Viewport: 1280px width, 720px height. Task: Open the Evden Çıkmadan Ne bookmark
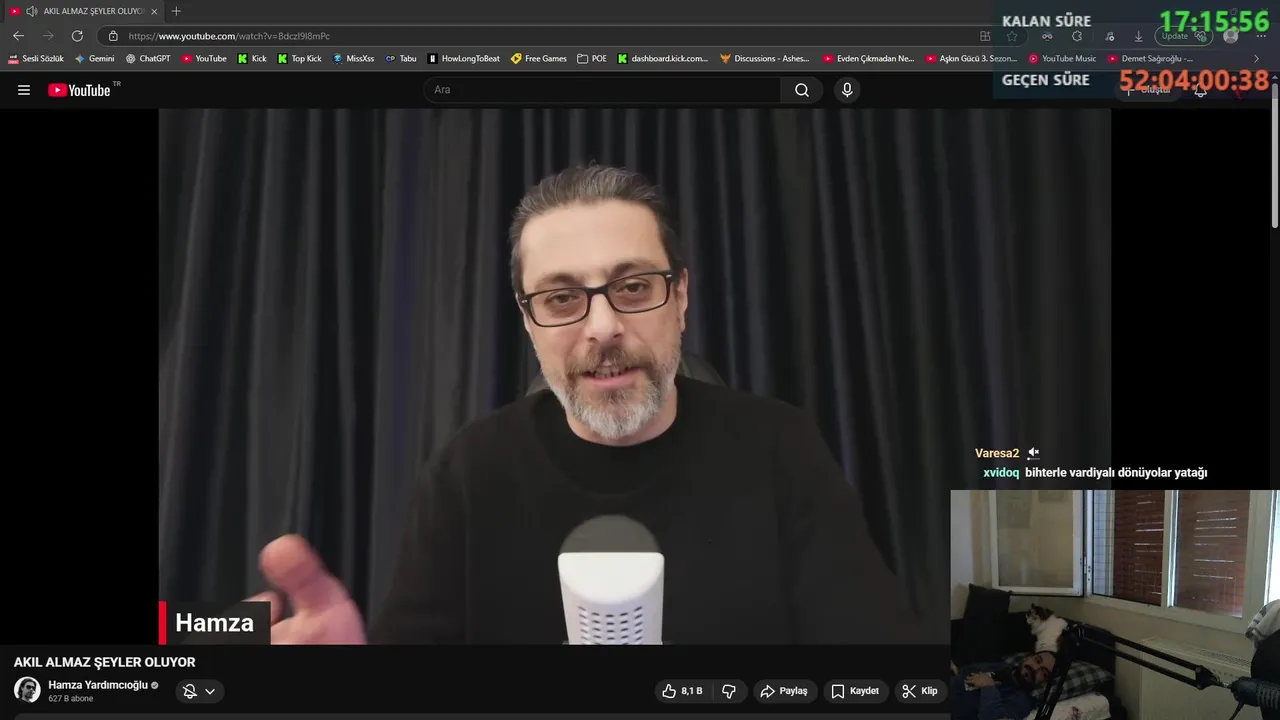(x=868, y=59)
